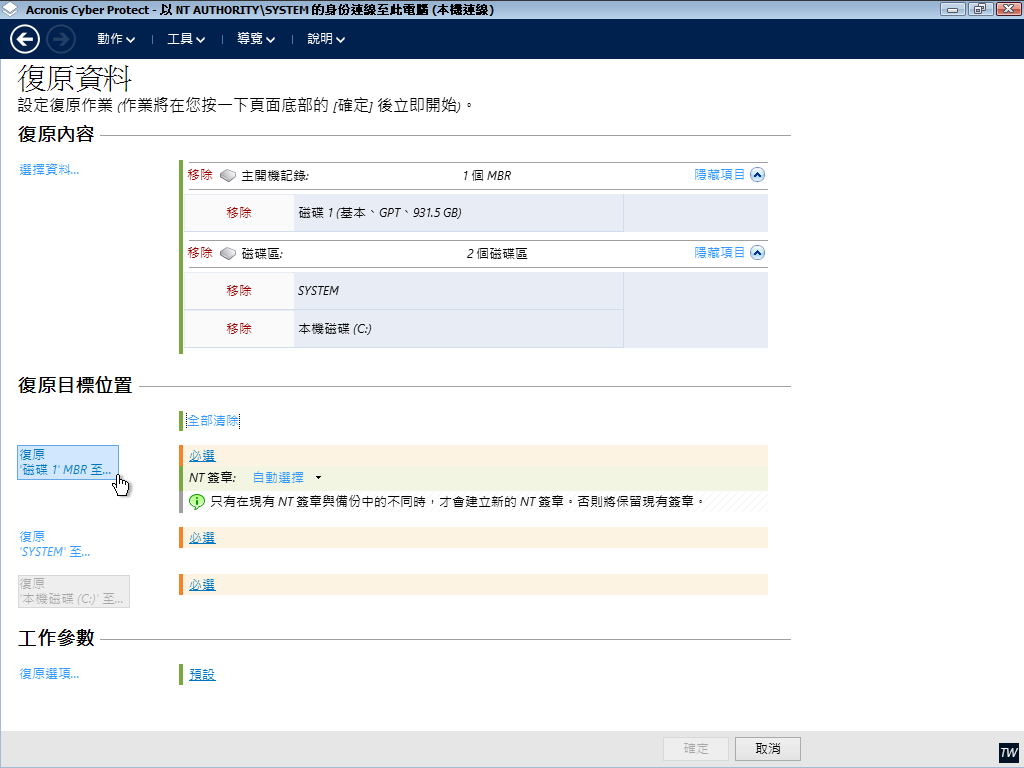Click 隱藏項目 link for 主開機記錄
This screenshot has width=1024, height=768.
(720, 174)
